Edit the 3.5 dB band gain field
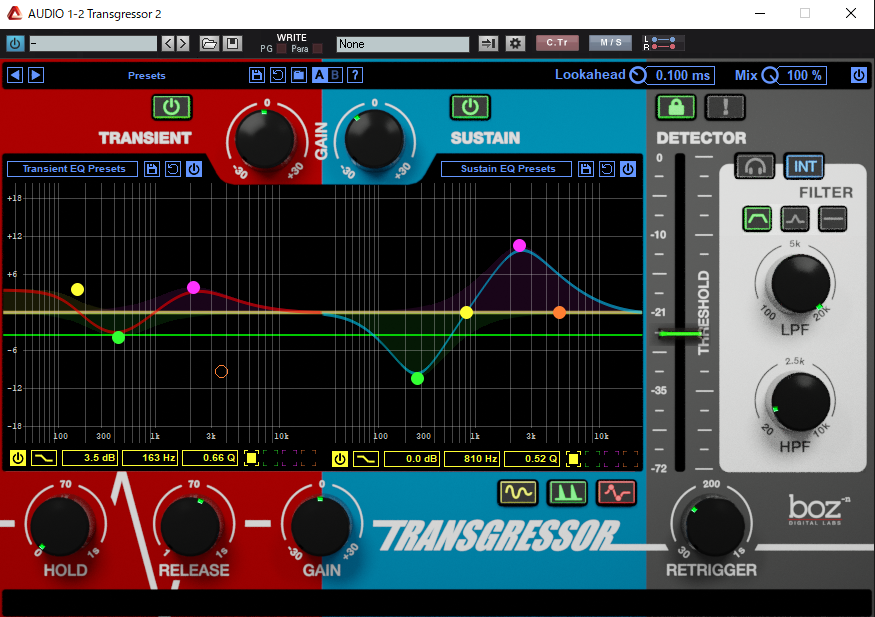 90,459
